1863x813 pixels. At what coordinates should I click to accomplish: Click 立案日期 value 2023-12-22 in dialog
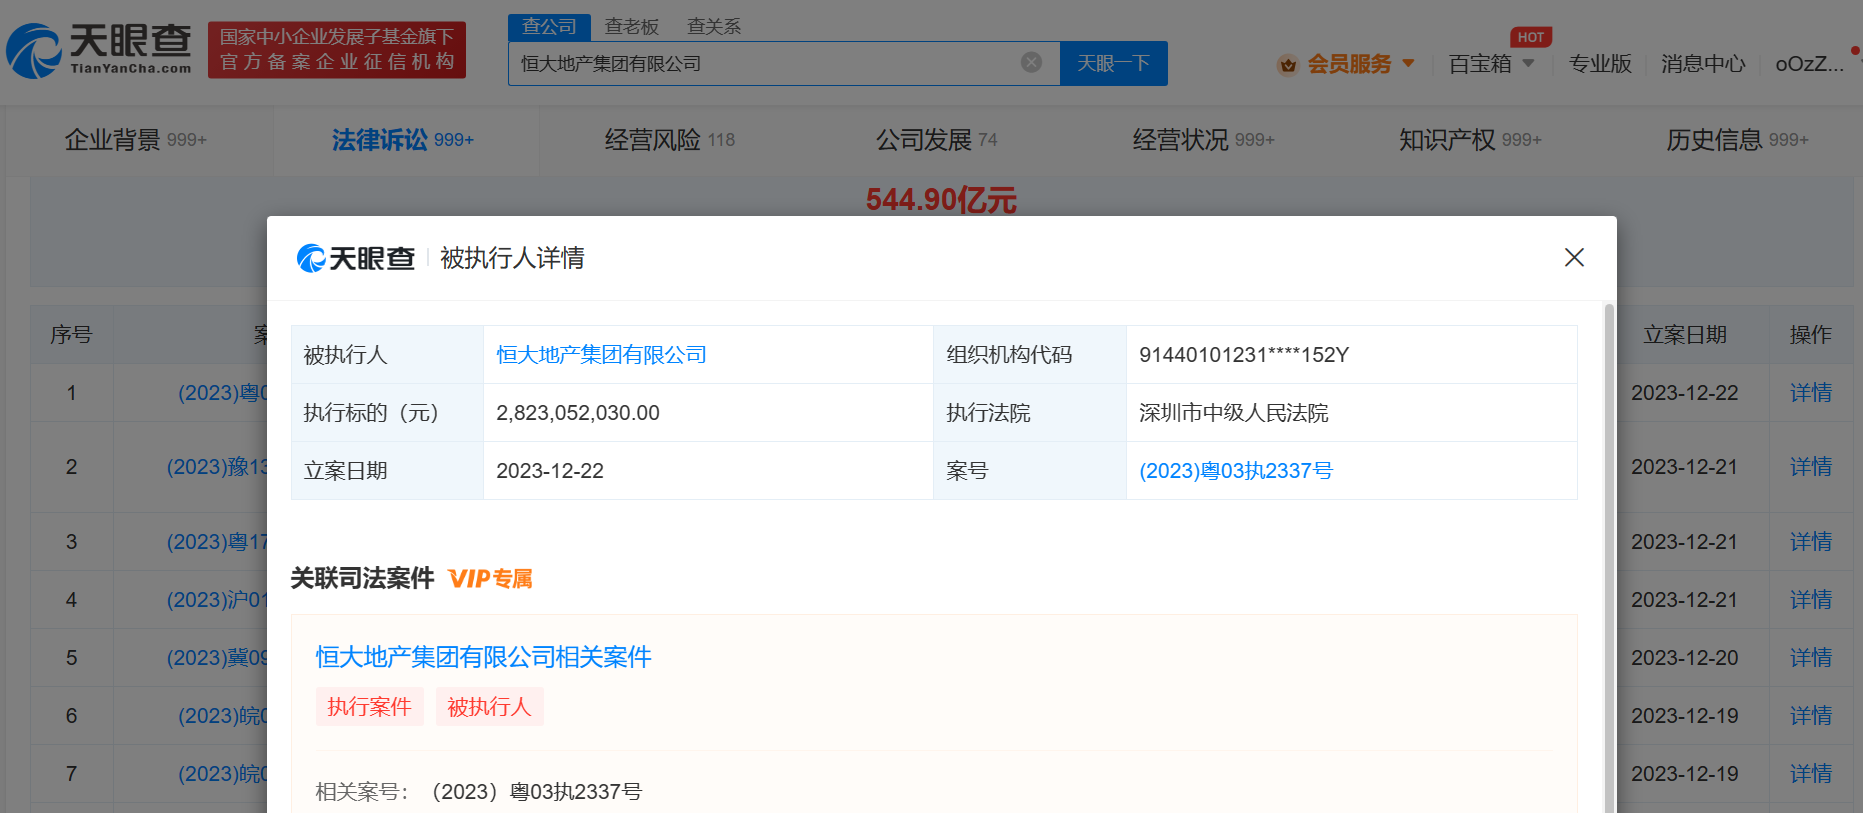pos(550,471)
